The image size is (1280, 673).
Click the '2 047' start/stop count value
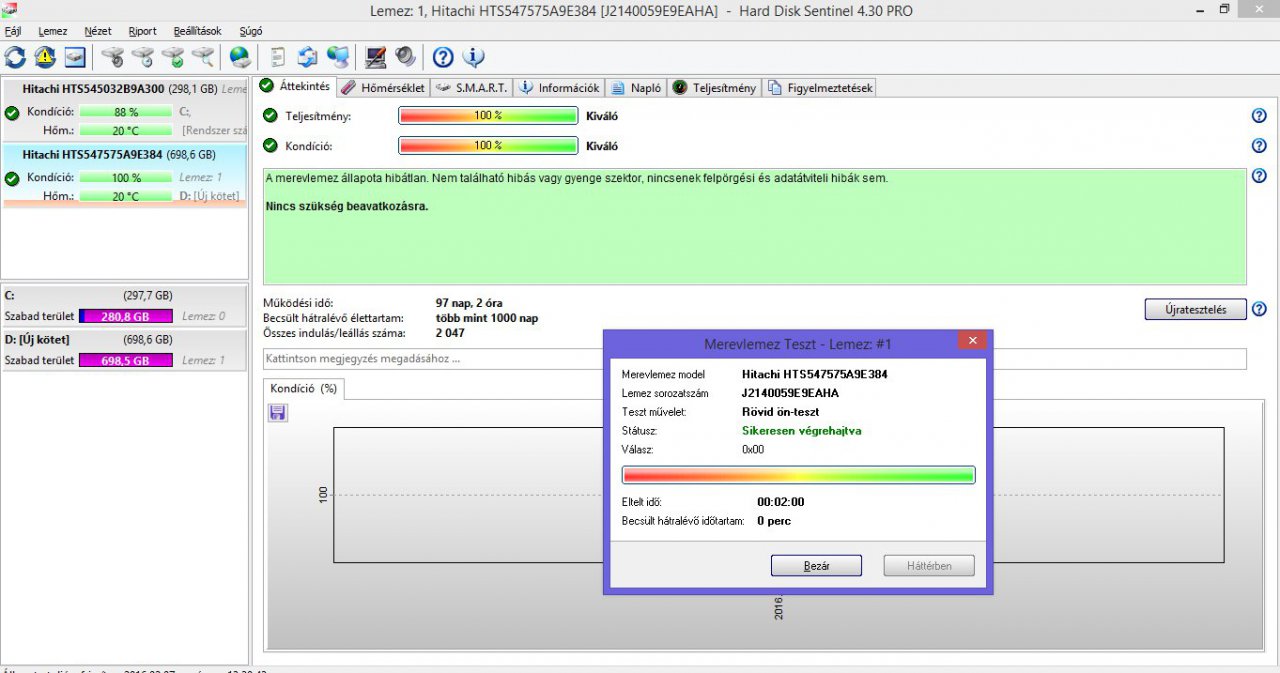point(450,333)
